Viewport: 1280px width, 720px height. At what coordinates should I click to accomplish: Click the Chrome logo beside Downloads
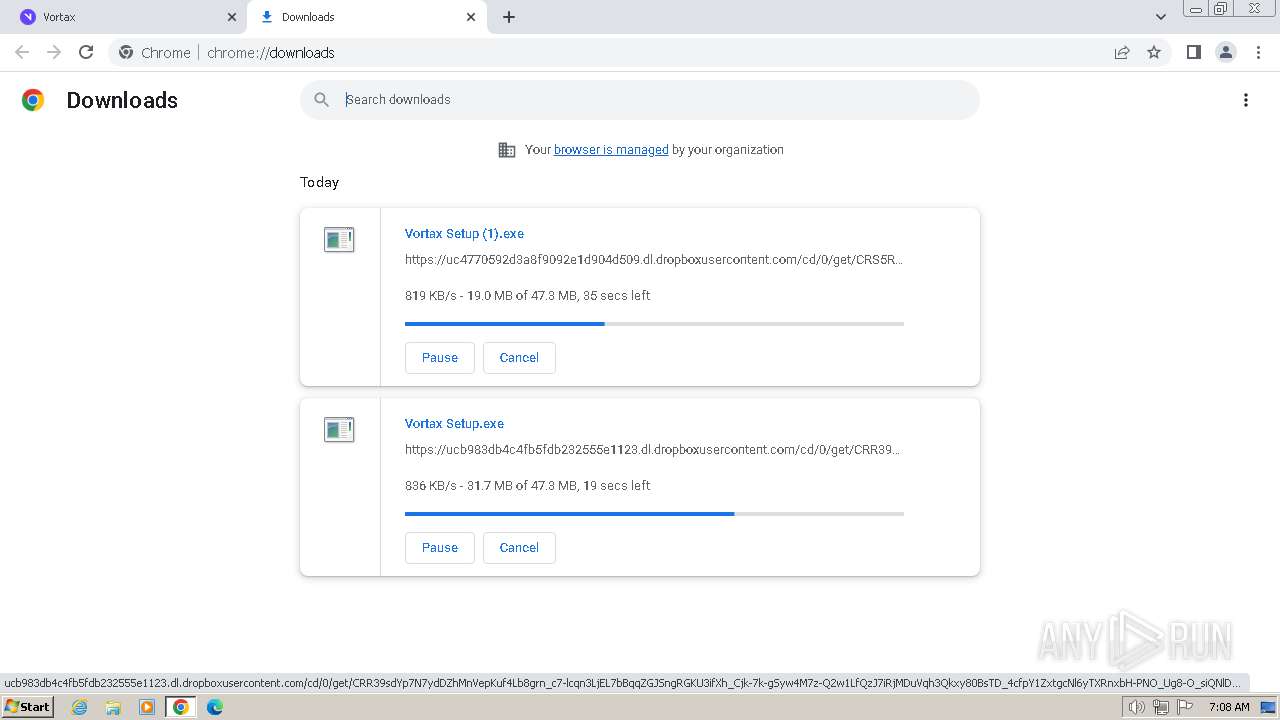pyautogui.click(x=33, y=100)
